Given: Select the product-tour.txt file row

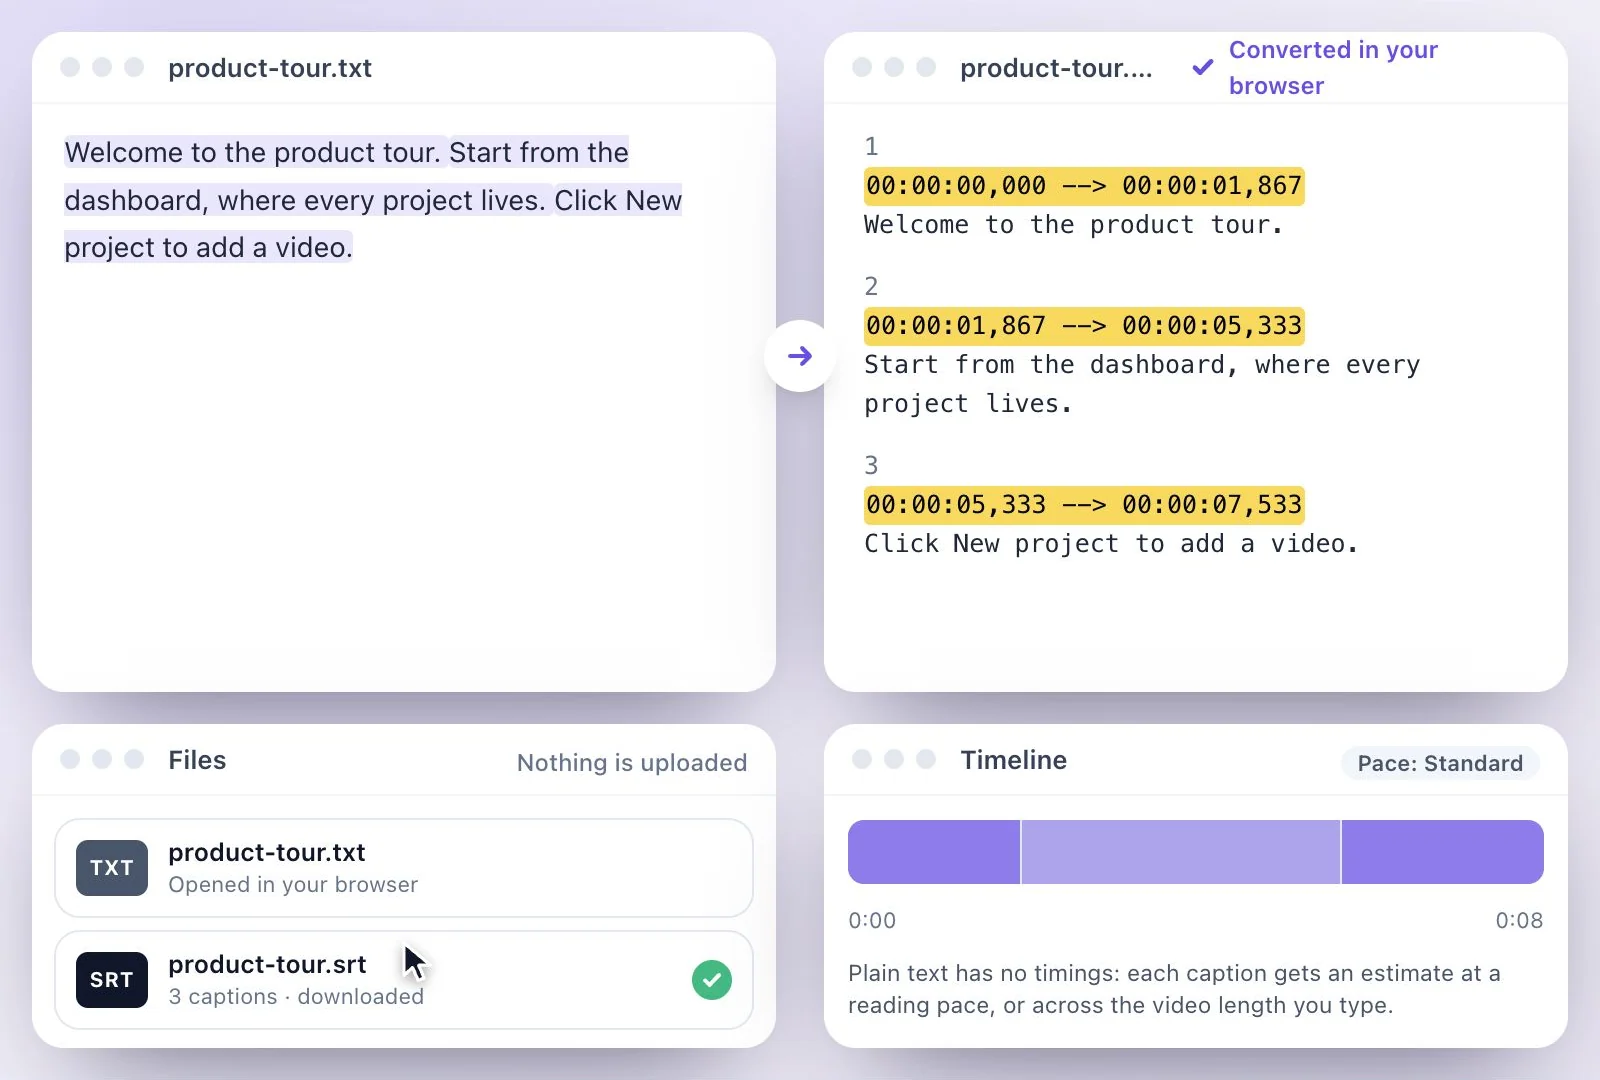Looking at the screenshot, I should click(x=404, y=868).
